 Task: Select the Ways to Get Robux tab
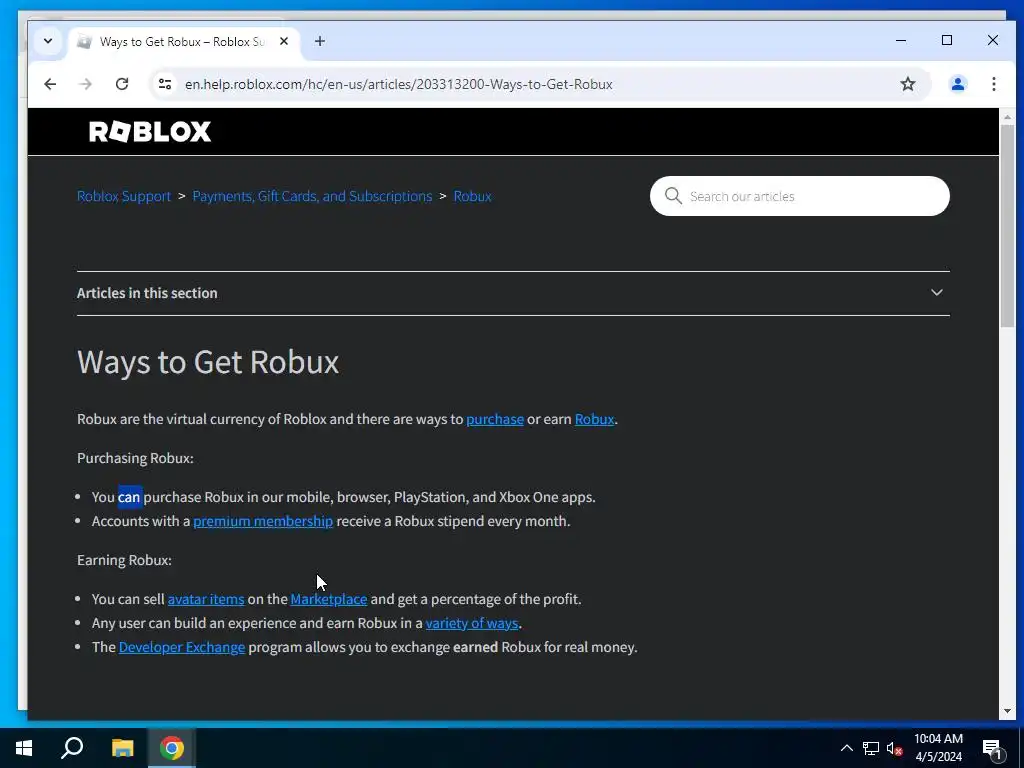pyautogui.click(x=182, y=42)
